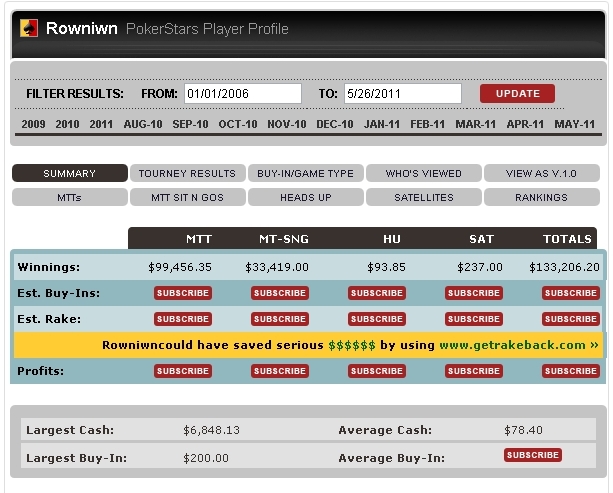Filter results by year 2010
Viewport: 613px width, 493px height.
coord(67,124)
